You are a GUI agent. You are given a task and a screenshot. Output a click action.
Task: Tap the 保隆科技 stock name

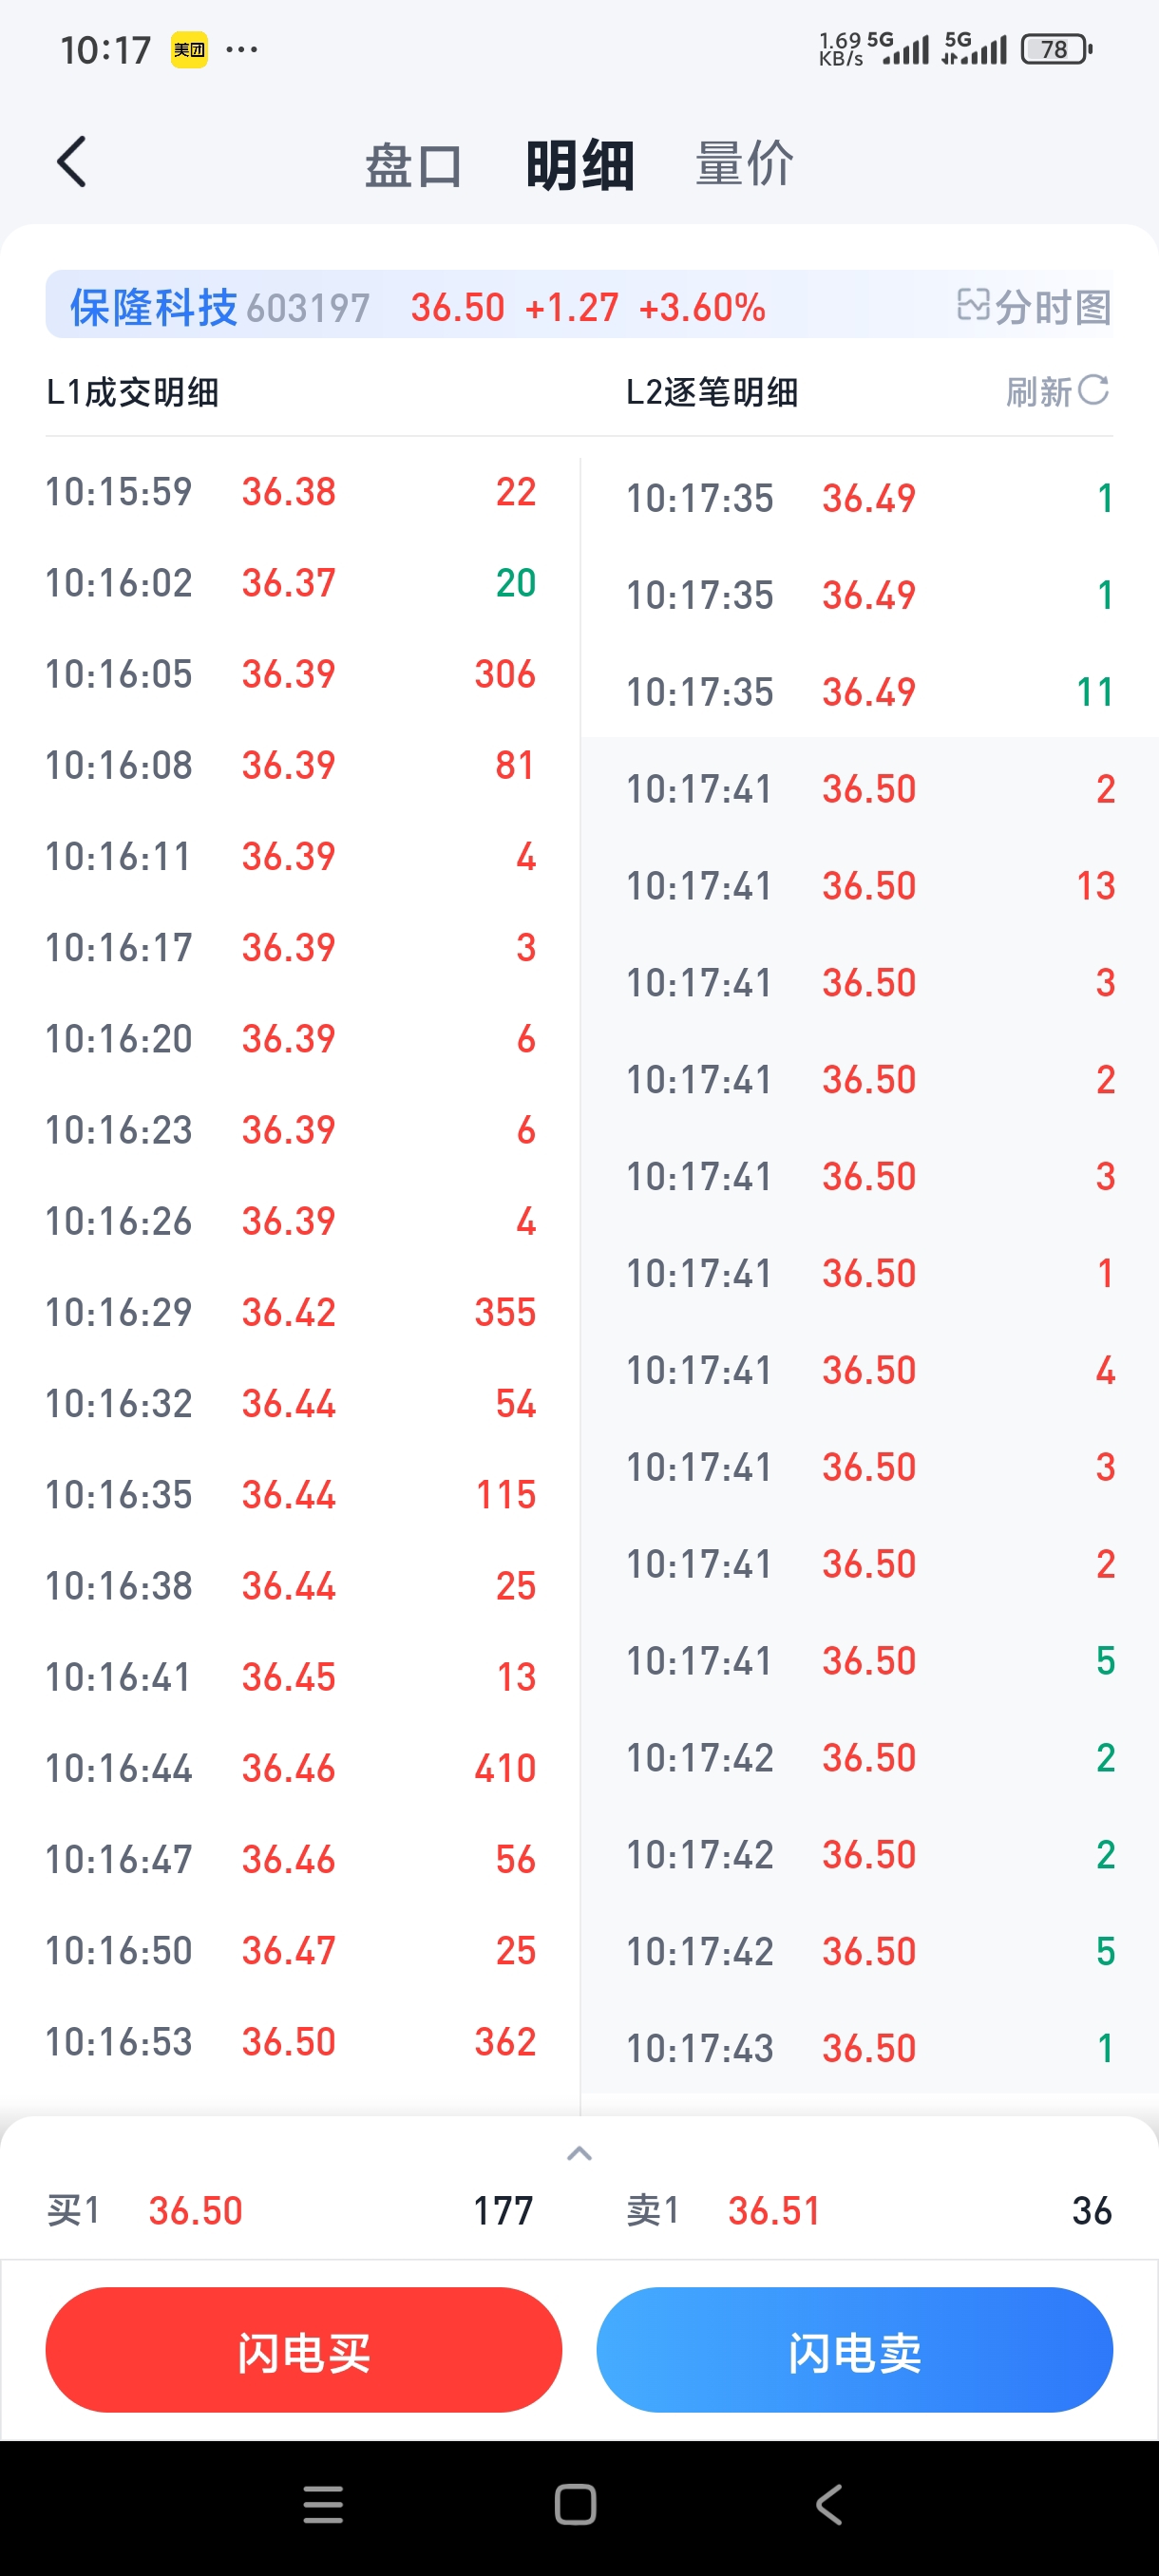tap(153, 307)
